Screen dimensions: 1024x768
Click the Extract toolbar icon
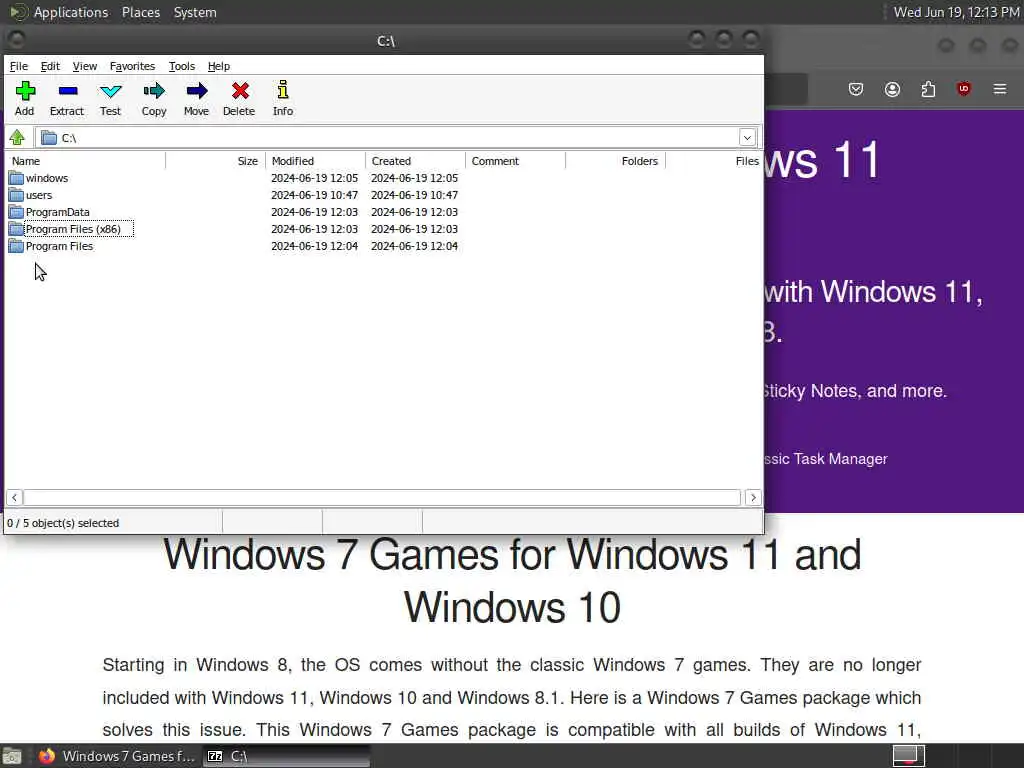click(x=67, y=91)
